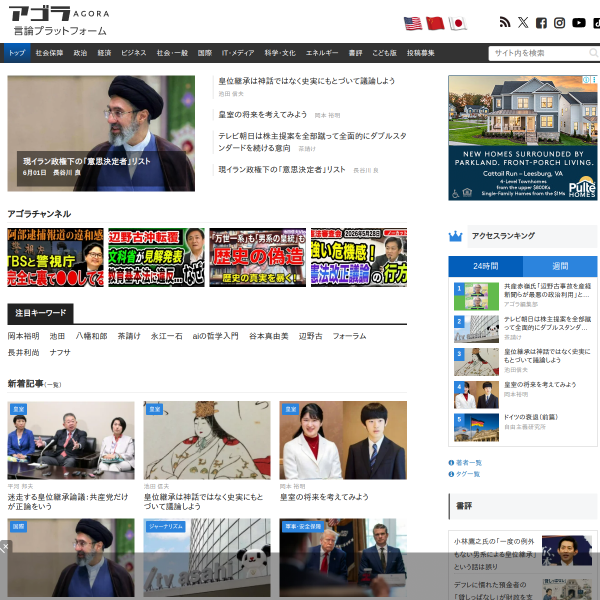
Task: Open the トップ navigation tab
Action: 17,53
